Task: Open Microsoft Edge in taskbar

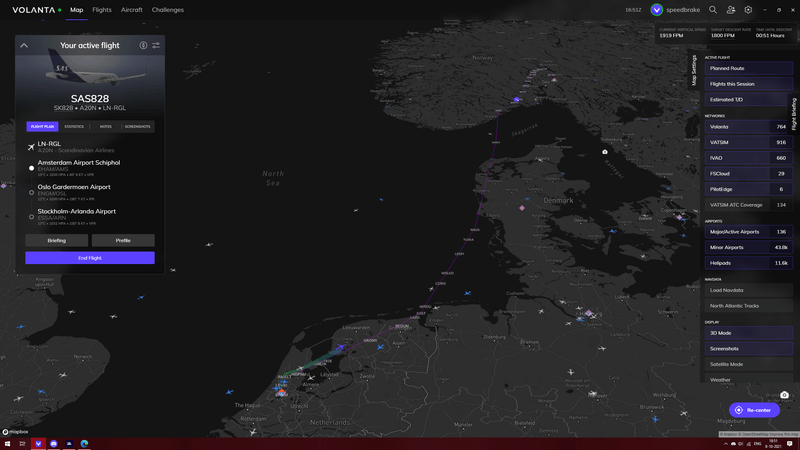Action: point(84,444)
